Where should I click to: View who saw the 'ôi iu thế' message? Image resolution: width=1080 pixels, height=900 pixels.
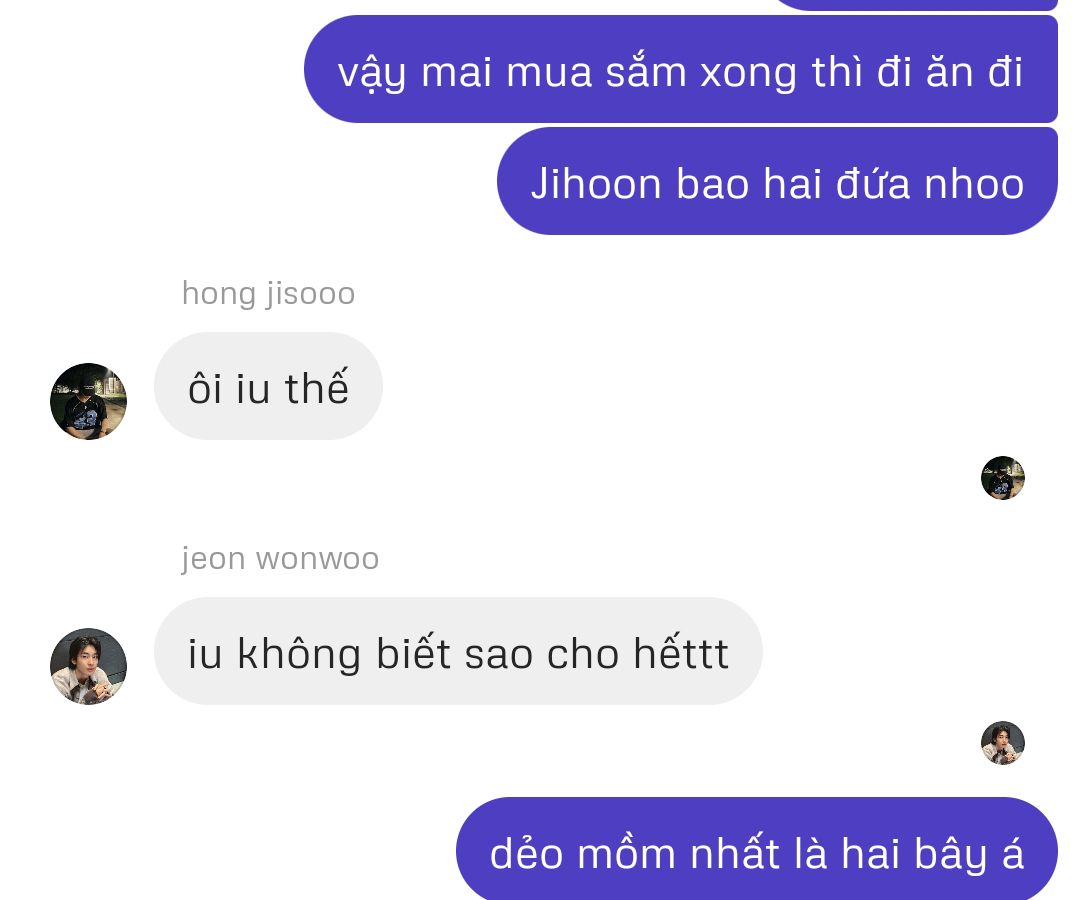click(x=1002, y=478)
